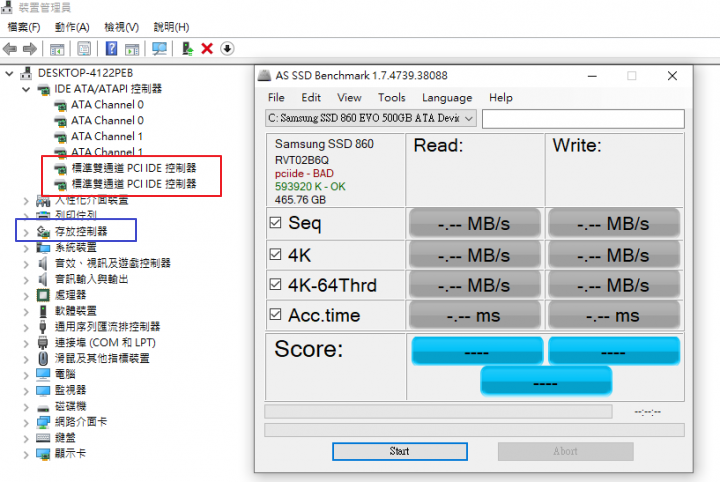The image size is (720, 482).
Task: Click the Seq Read result button
Action: [x=474, y=224]
